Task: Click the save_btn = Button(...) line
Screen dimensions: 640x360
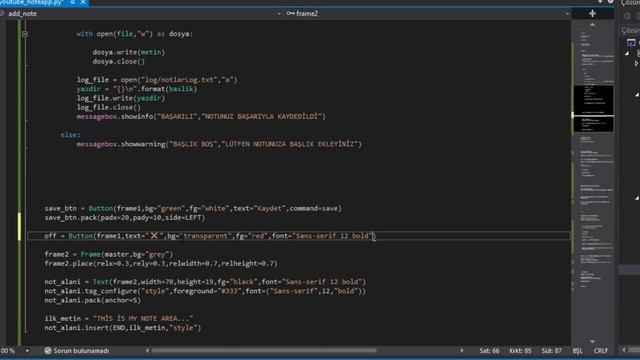Action: tap(193, 209)
